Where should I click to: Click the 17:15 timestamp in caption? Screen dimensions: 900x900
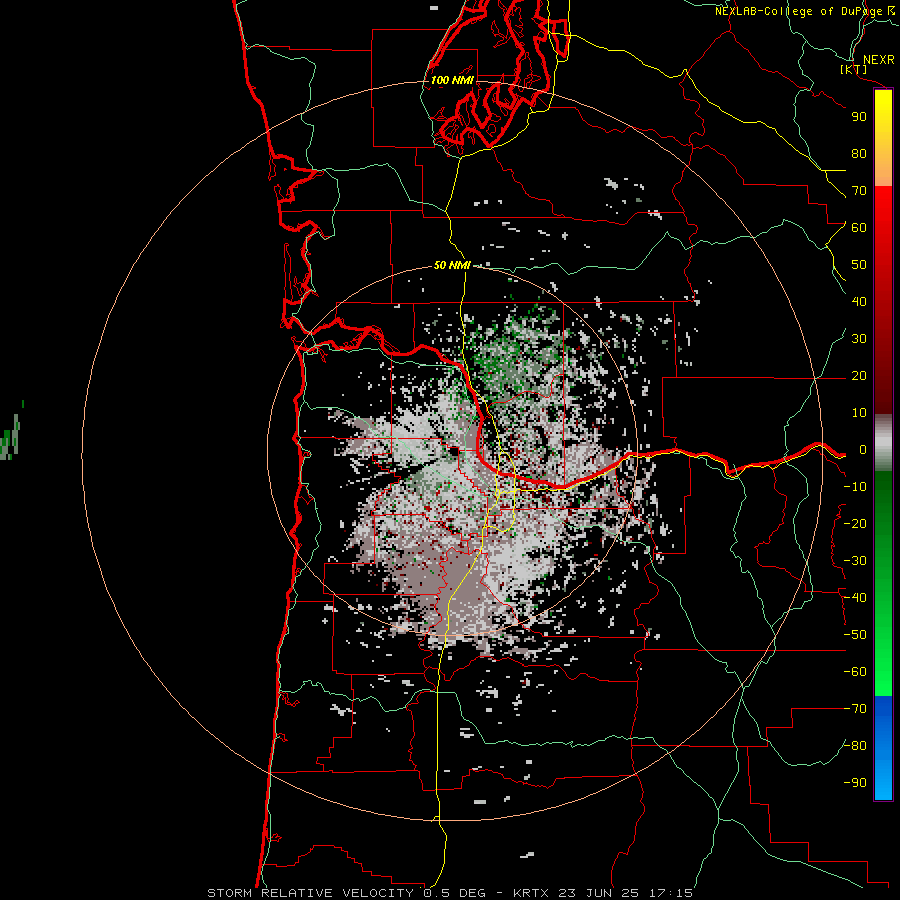670,893
